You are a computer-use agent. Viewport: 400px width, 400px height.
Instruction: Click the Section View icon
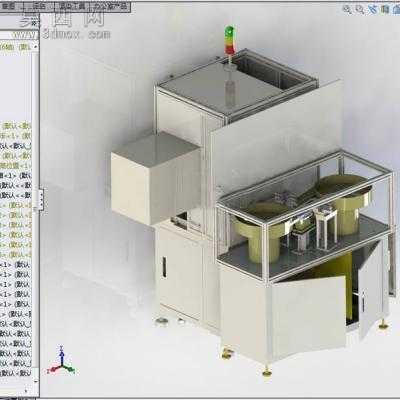(x=385, y=9)
